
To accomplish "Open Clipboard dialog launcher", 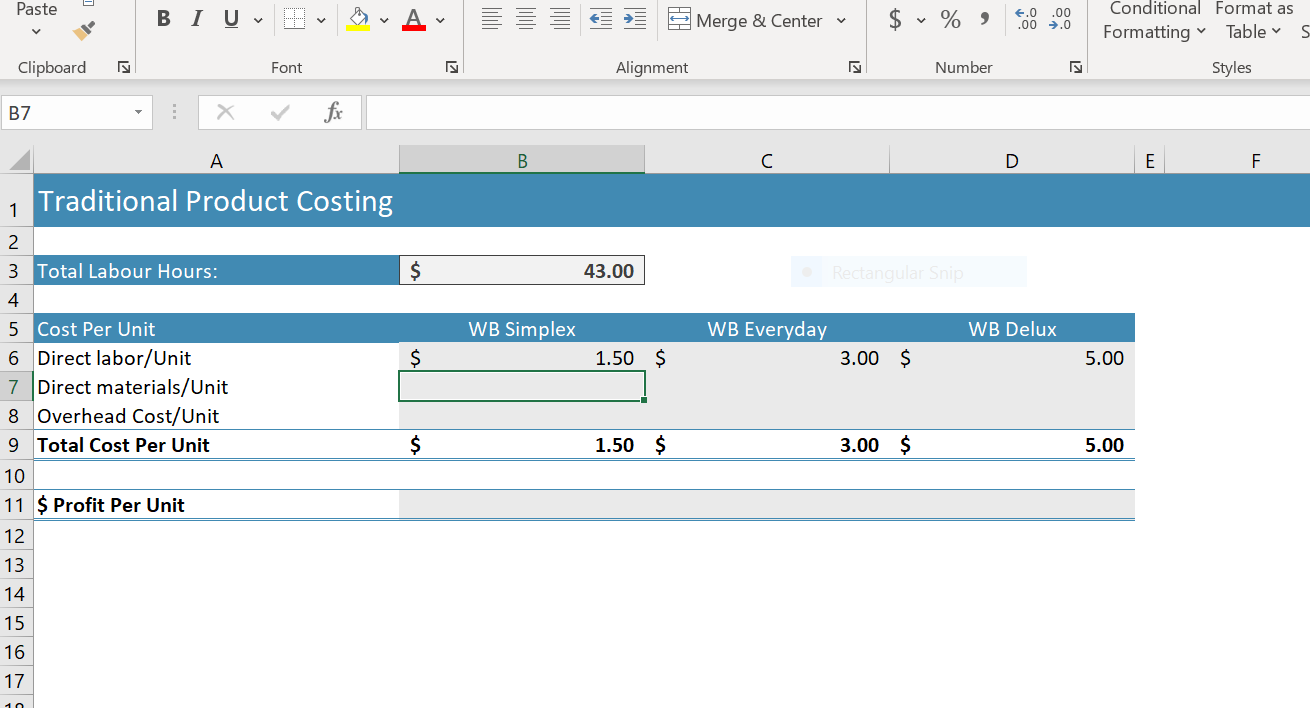I will 123,67.
